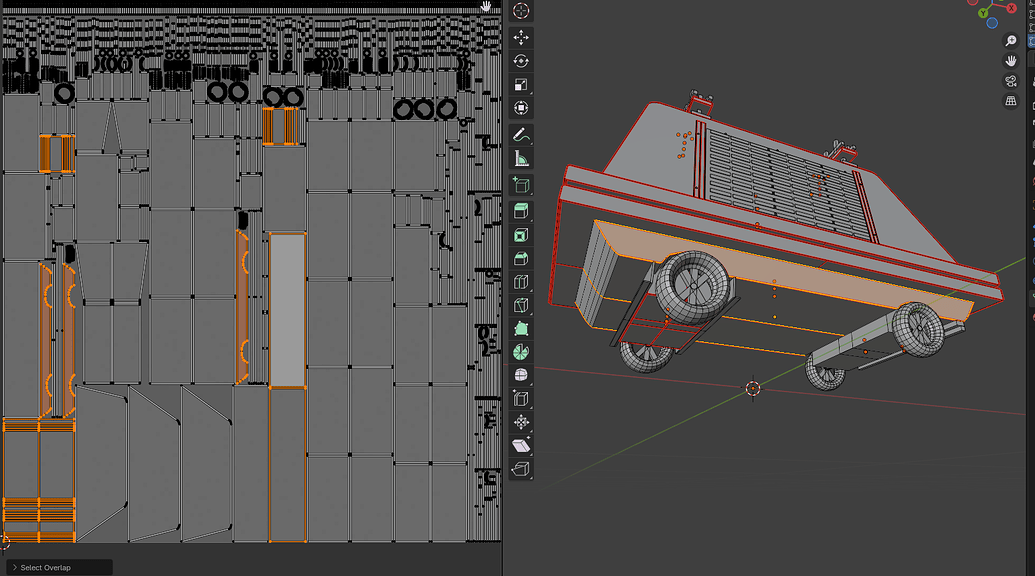
Task: Select the Rotate tool
Action: click(x=521, y=61)
